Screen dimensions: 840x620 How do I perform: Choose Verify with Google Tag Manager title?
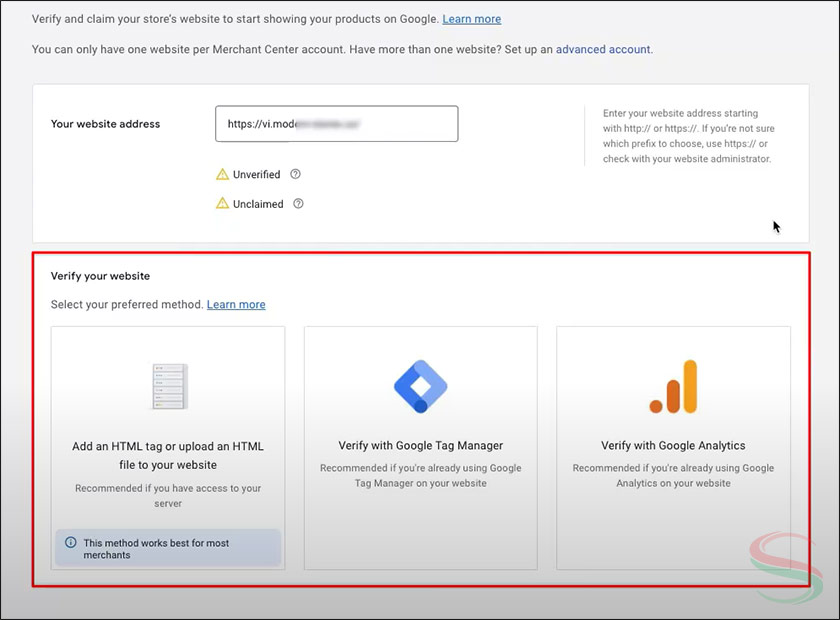(420, 445)
